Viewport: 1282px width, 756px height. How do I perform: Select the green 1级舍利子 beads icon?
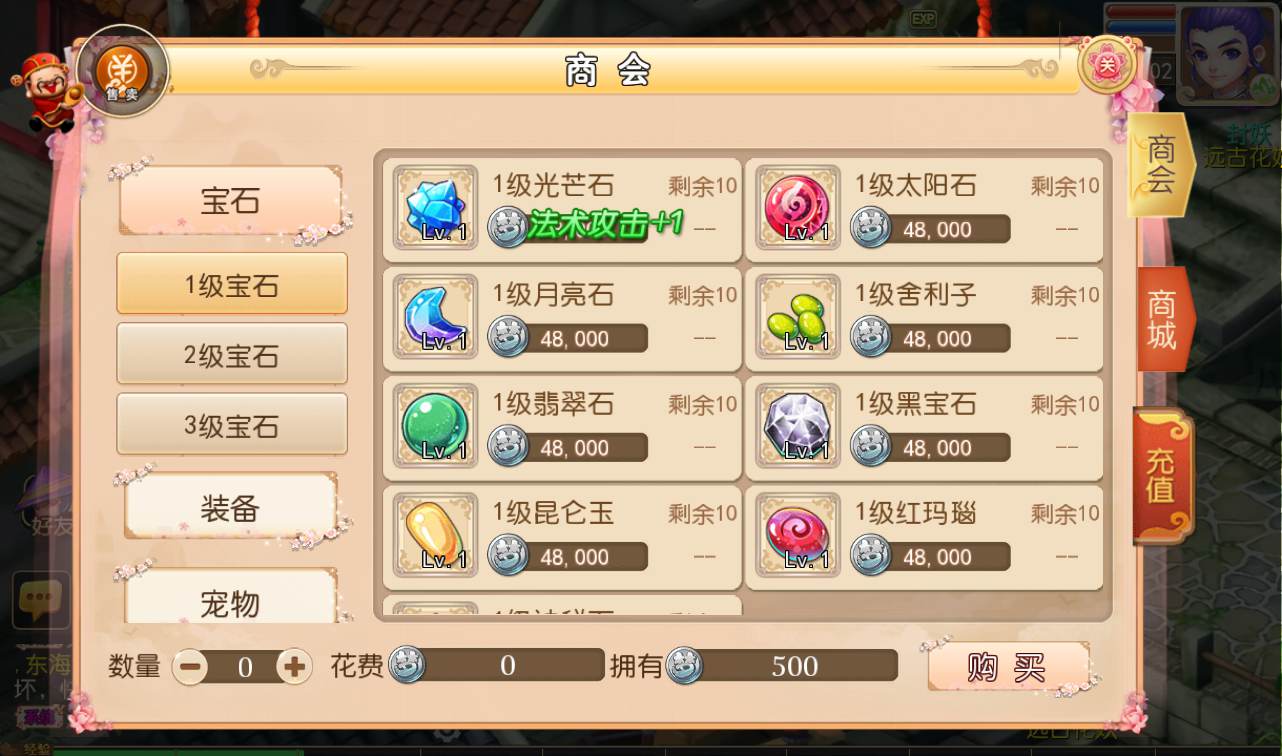point(798,316)
